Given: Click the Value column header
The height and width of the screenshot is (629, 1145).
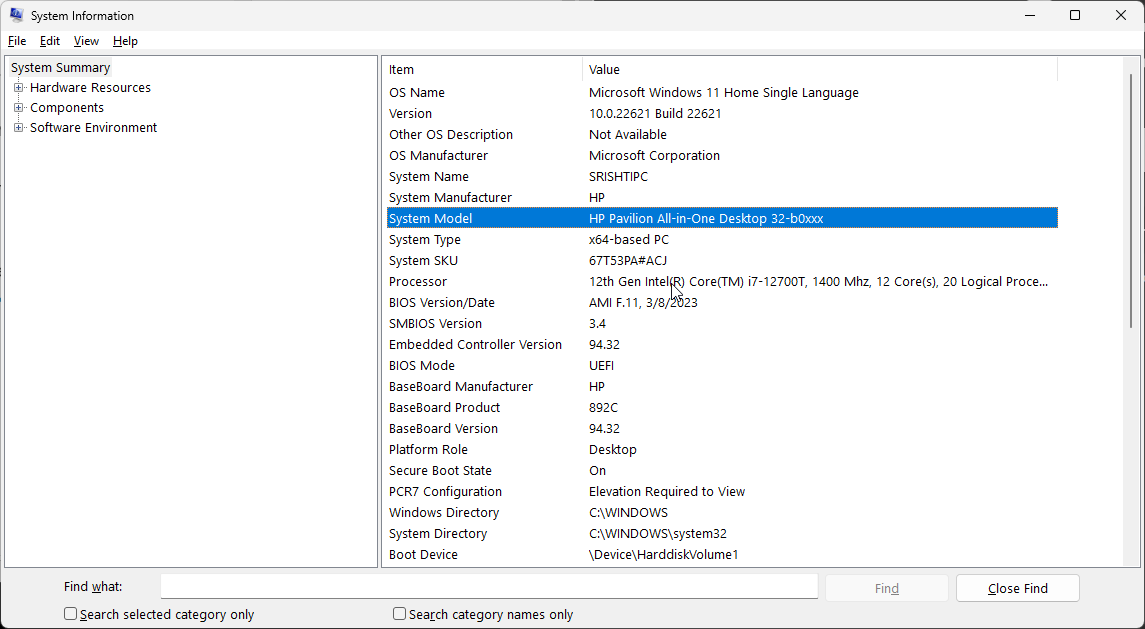Looking at the screenshot, I should 820,69.
